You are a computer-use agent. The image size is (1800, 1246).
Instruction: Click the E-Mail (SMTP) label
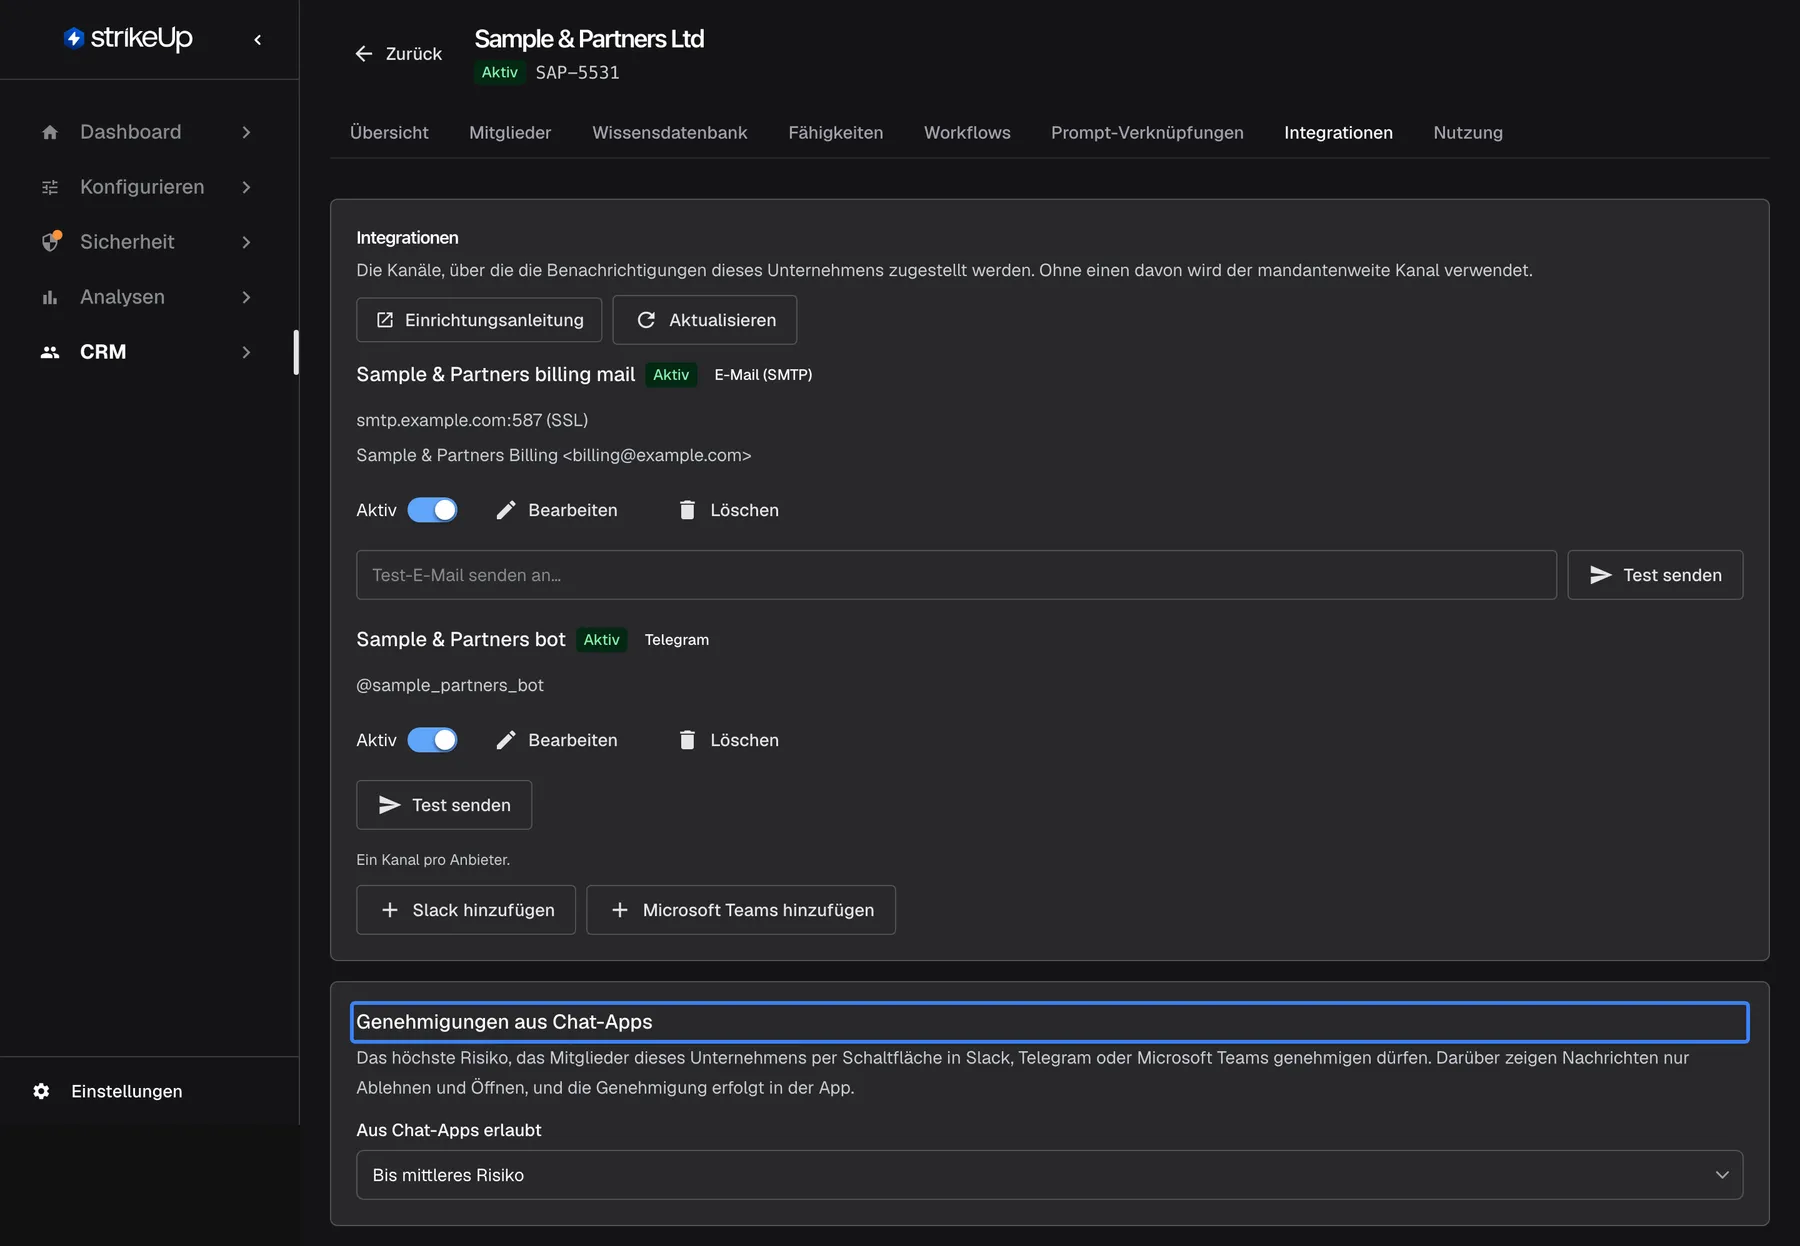coord(763,375)
